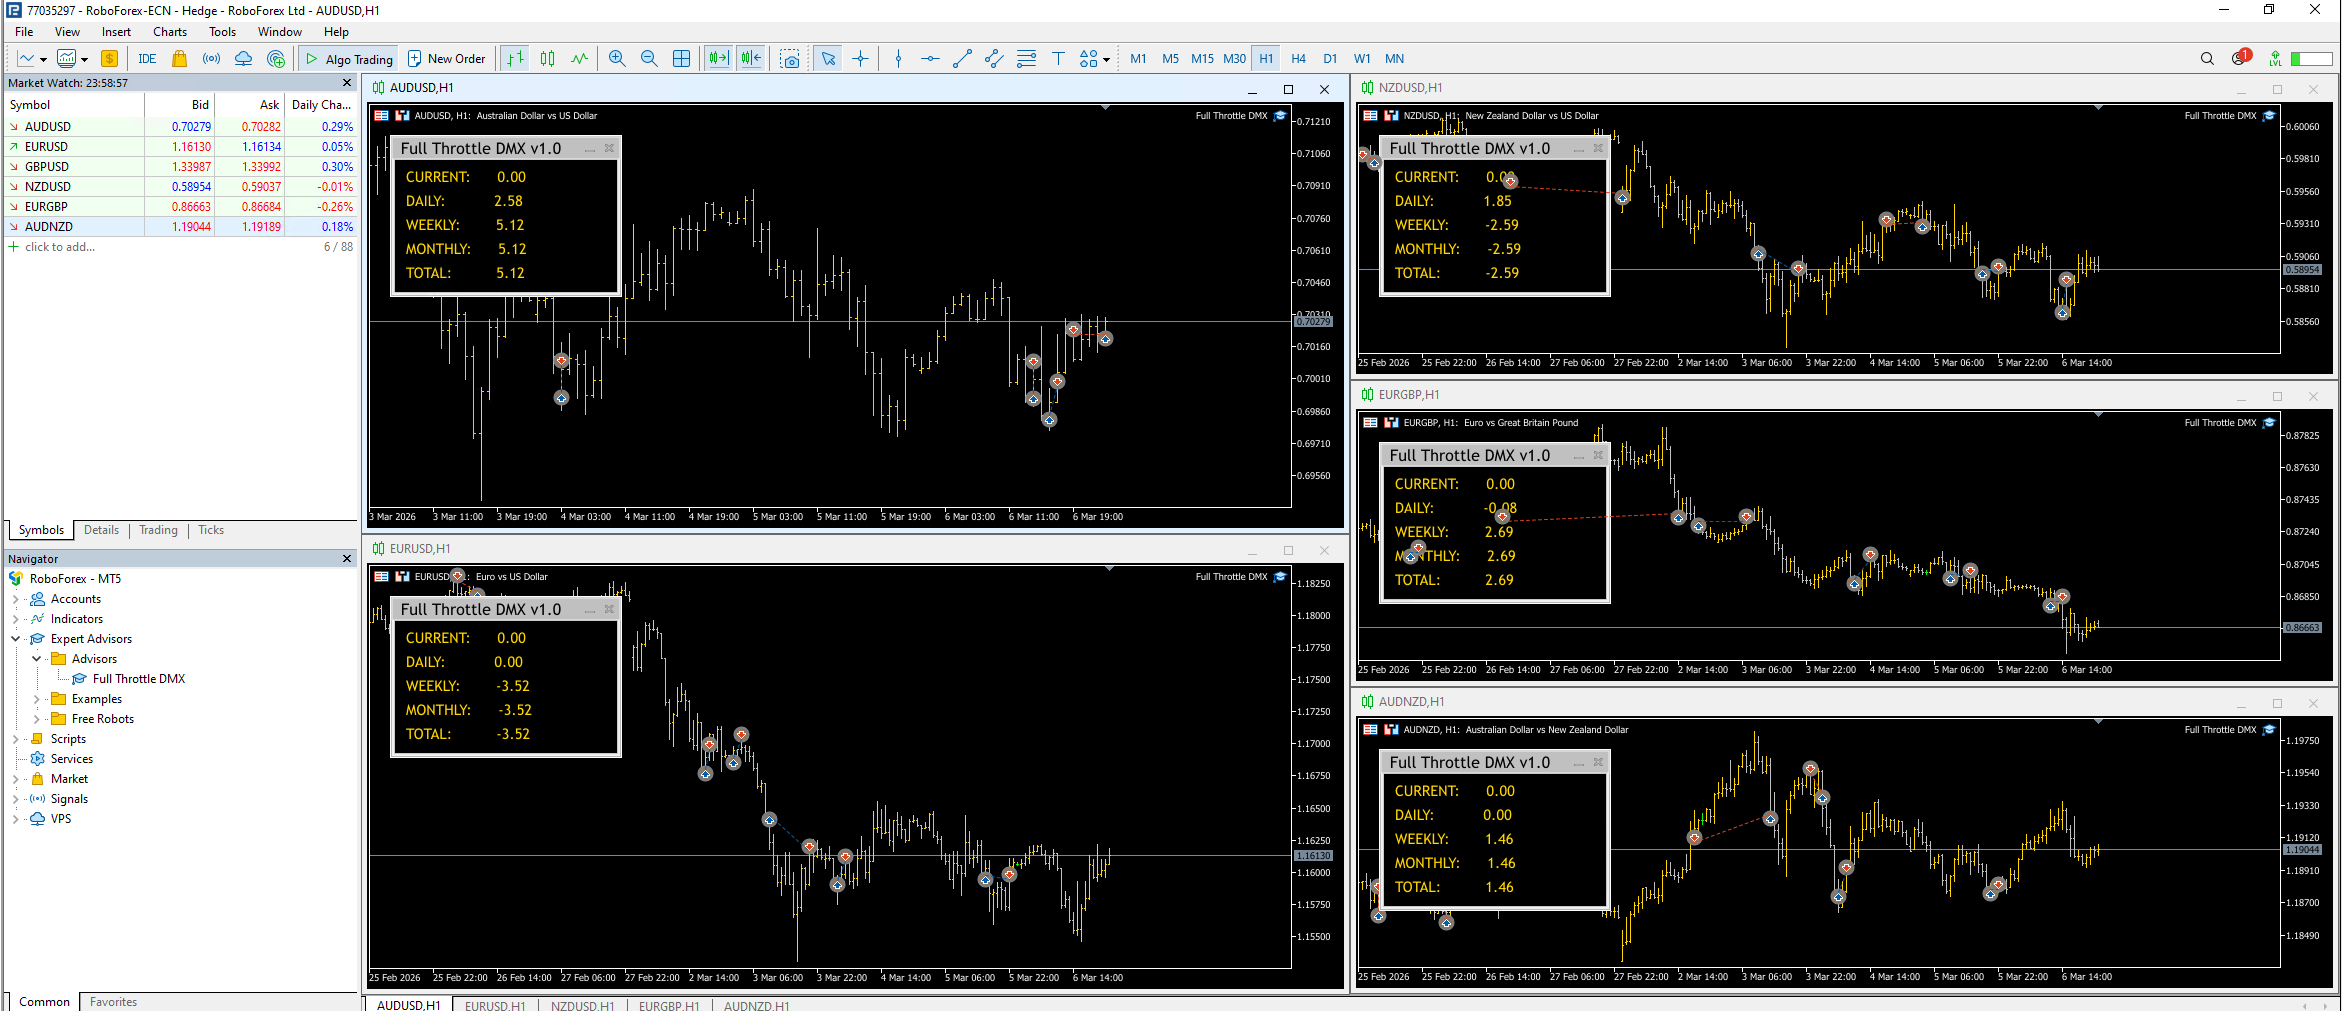Viewport: 2343px width, 1011px height.
Task: Click the New Order button
Action: point(446,59)
